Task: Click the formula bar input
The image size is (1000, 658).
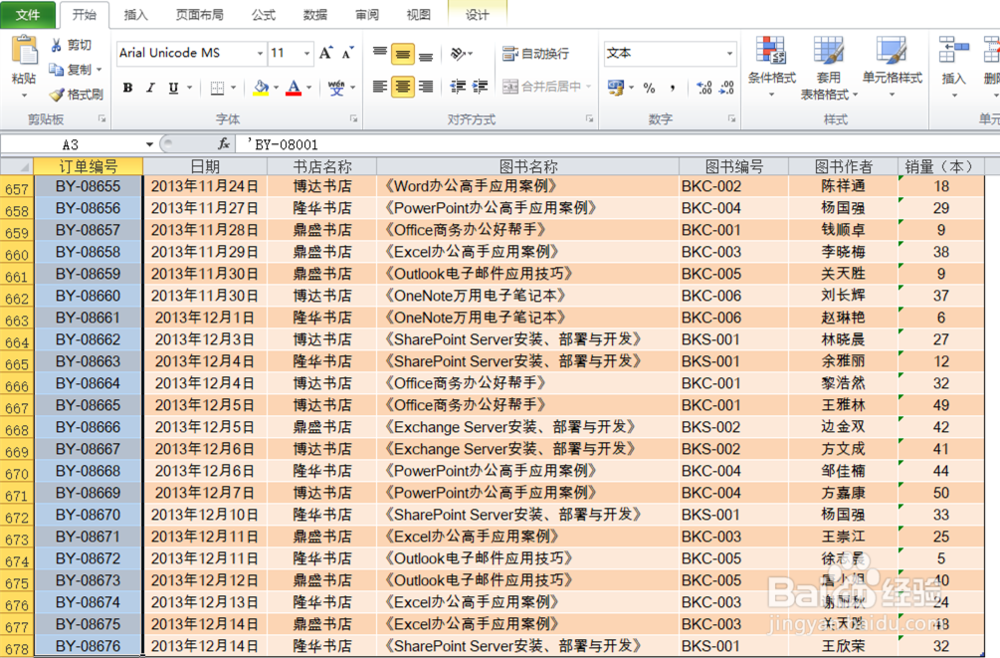Action: [x=617, y=145]
